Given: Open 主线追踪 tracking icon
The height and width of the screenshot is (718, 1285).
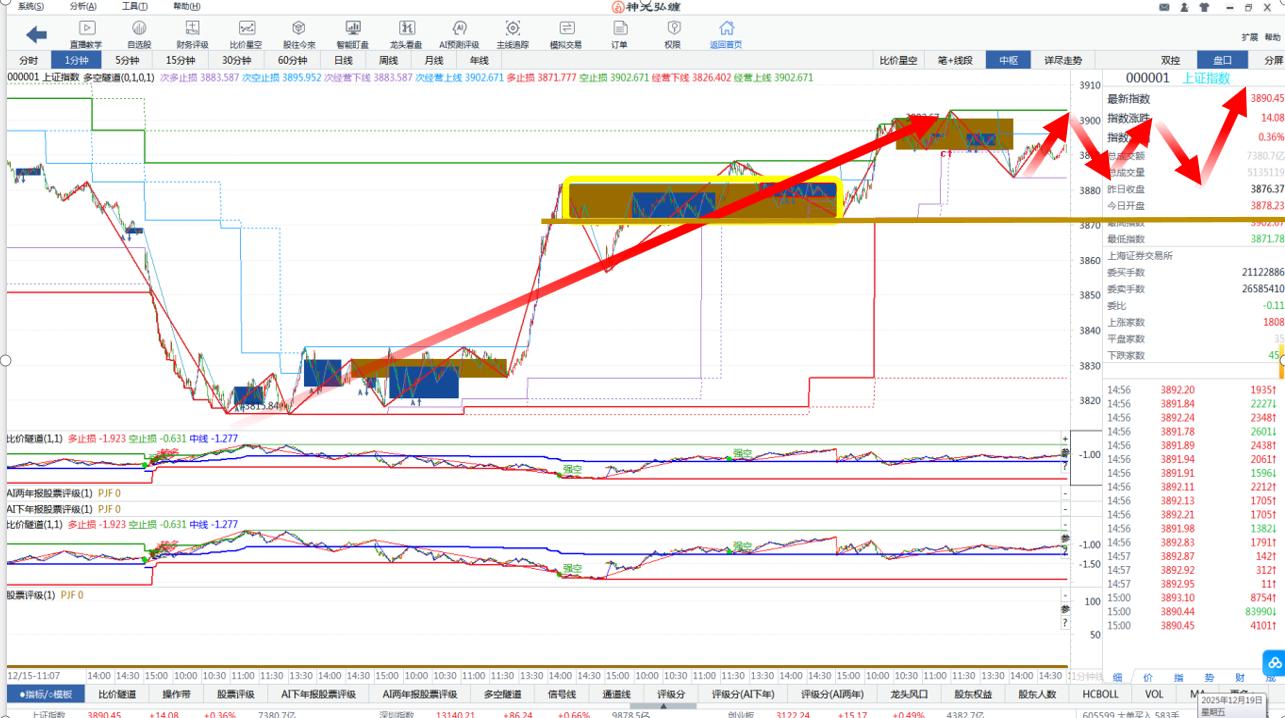Looking at the screenshot, I should coord(512,30).
